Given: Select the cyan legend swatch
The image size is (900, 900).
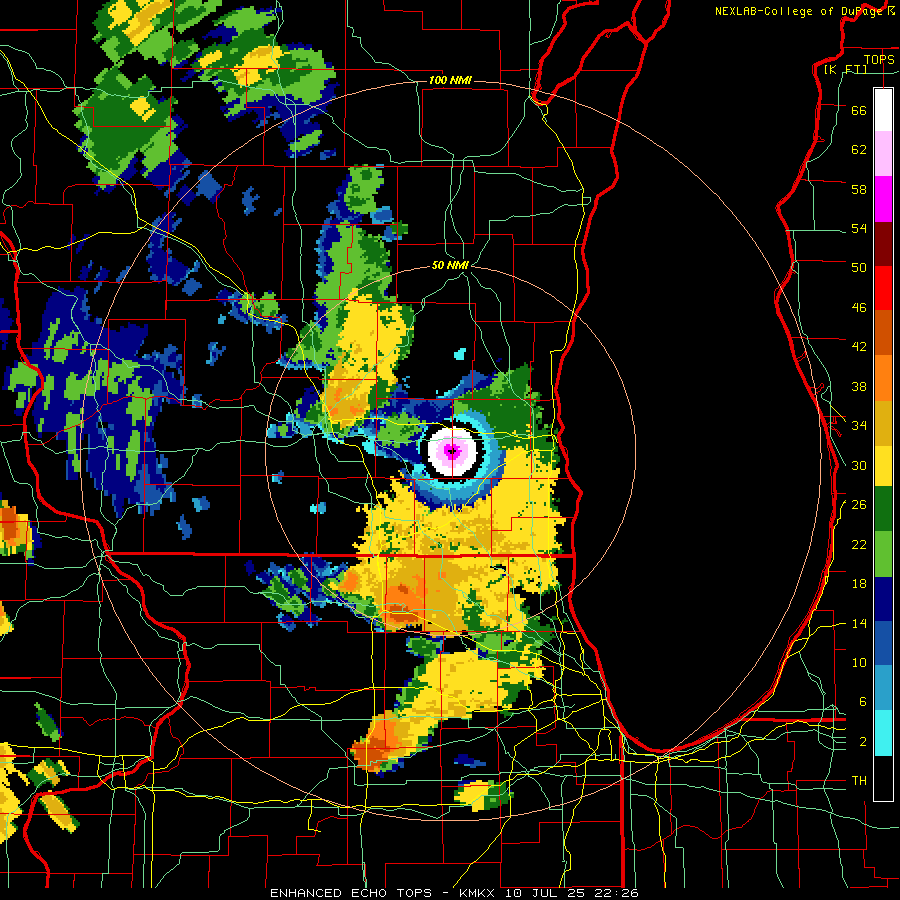Looking at the screenshot, I should (x=883, y=733).
